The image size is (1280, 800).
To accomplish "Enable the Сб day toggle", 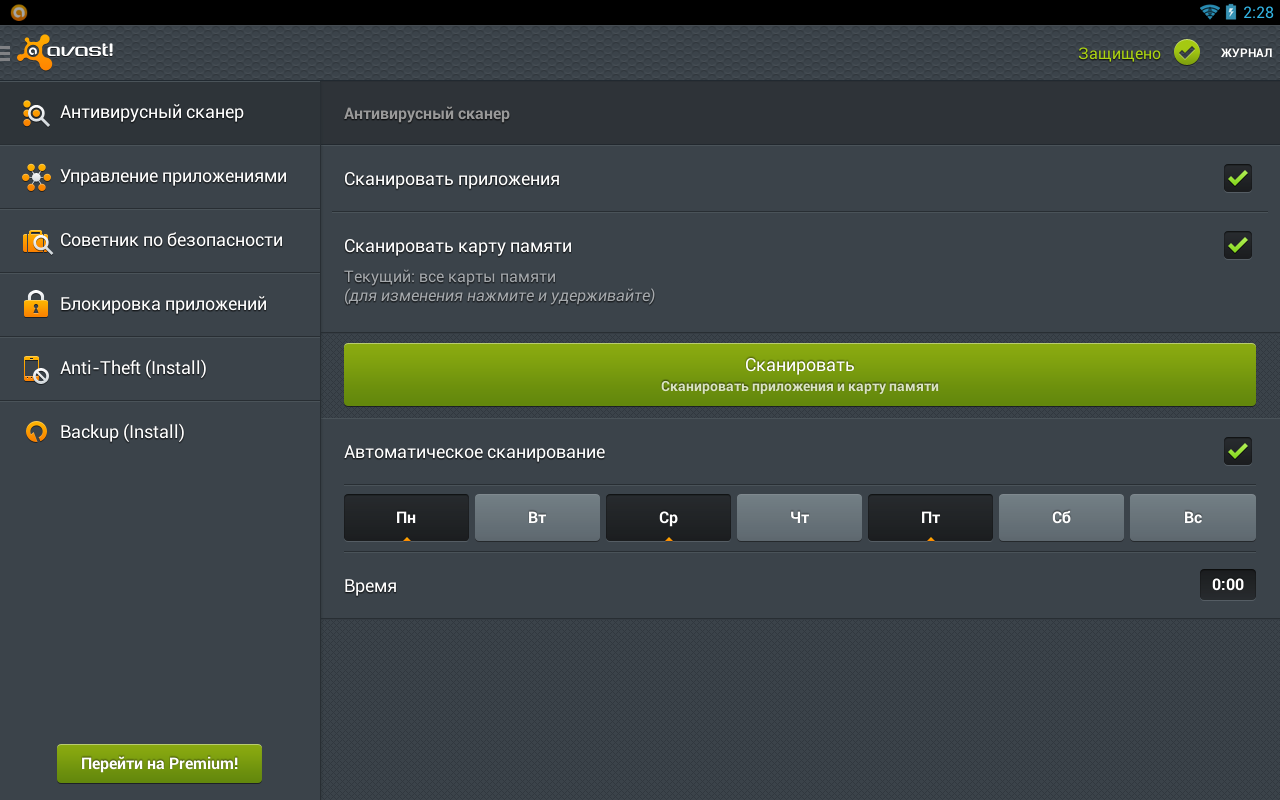I will coord(1061,518).
